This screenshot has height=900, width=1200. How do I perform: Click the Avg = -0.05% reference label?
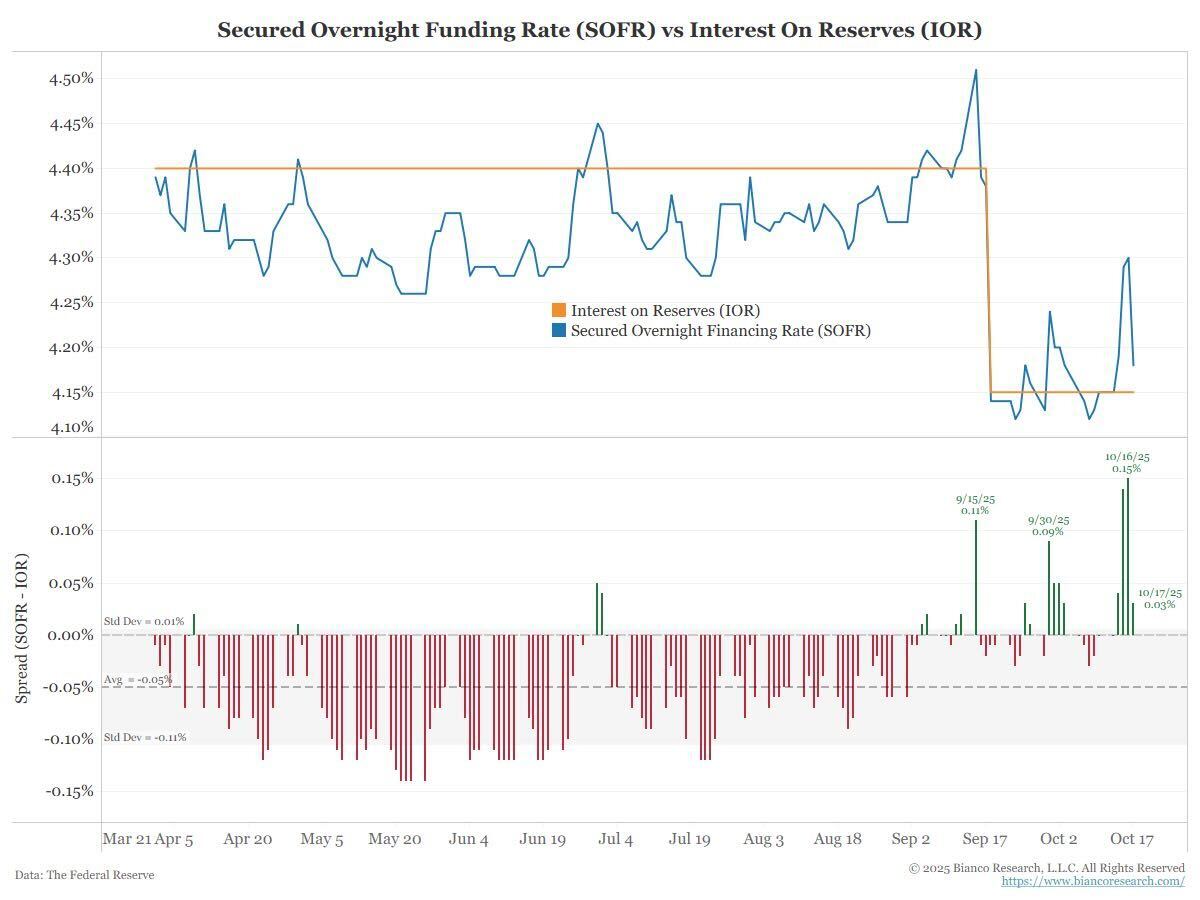tap(138, 680)
